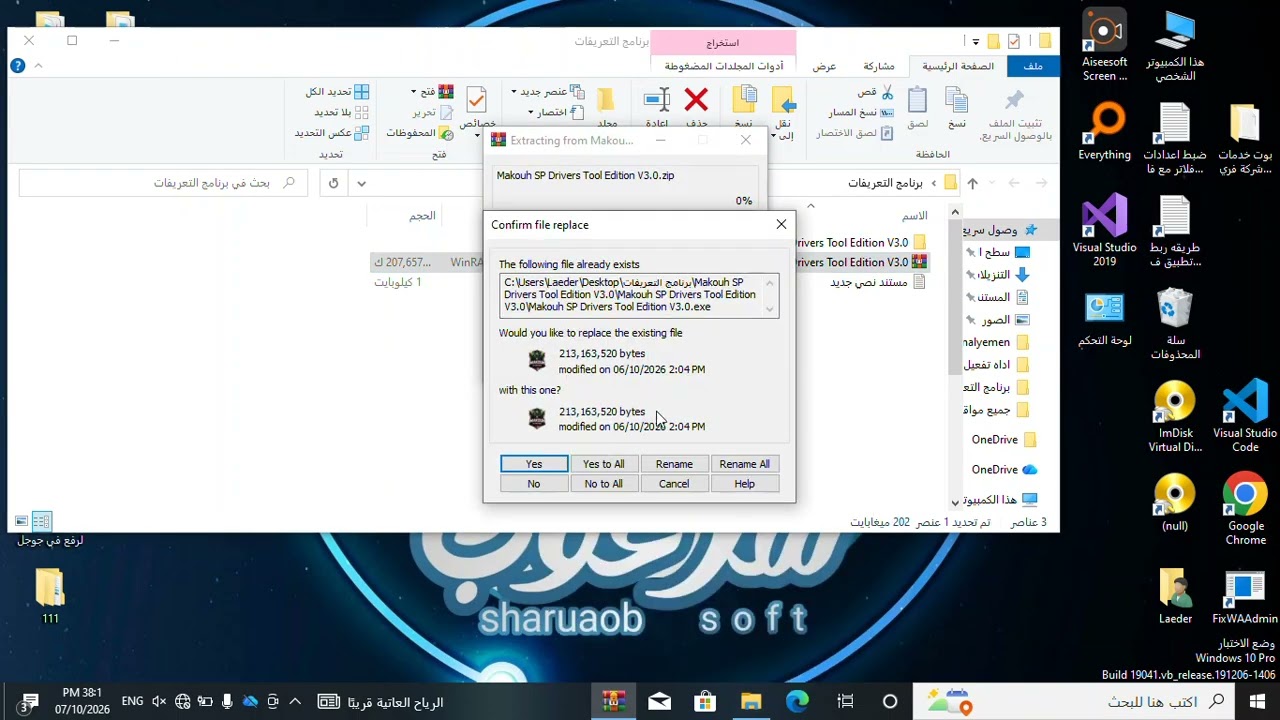The height and width of the screenshot is (720, 1280).
Task: Open OneDrive cloud entry in navigation pane
Action: point(1004,469)
